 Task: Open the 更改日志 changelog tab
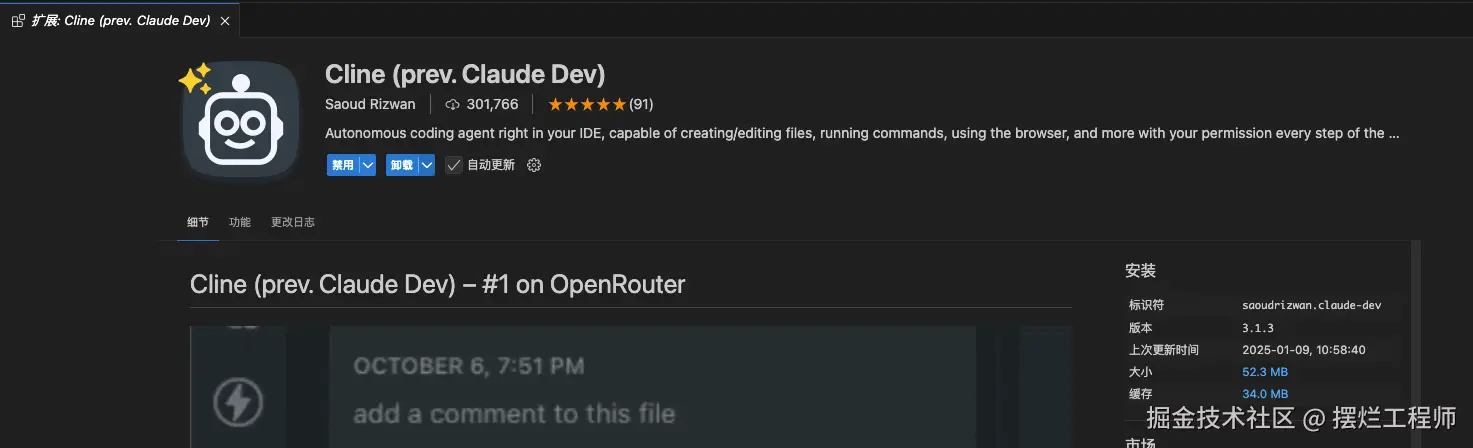(293, 222)
